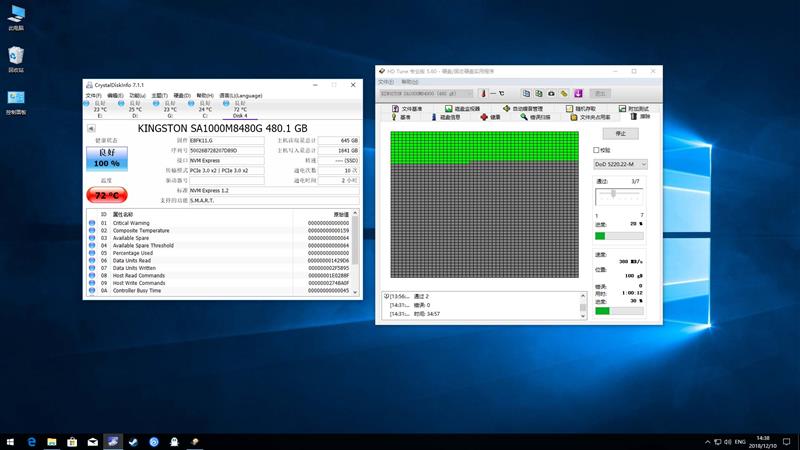
Task: Switch to HD Tune Error Scan magnifier tab
Action: click(x=535, y=117)
